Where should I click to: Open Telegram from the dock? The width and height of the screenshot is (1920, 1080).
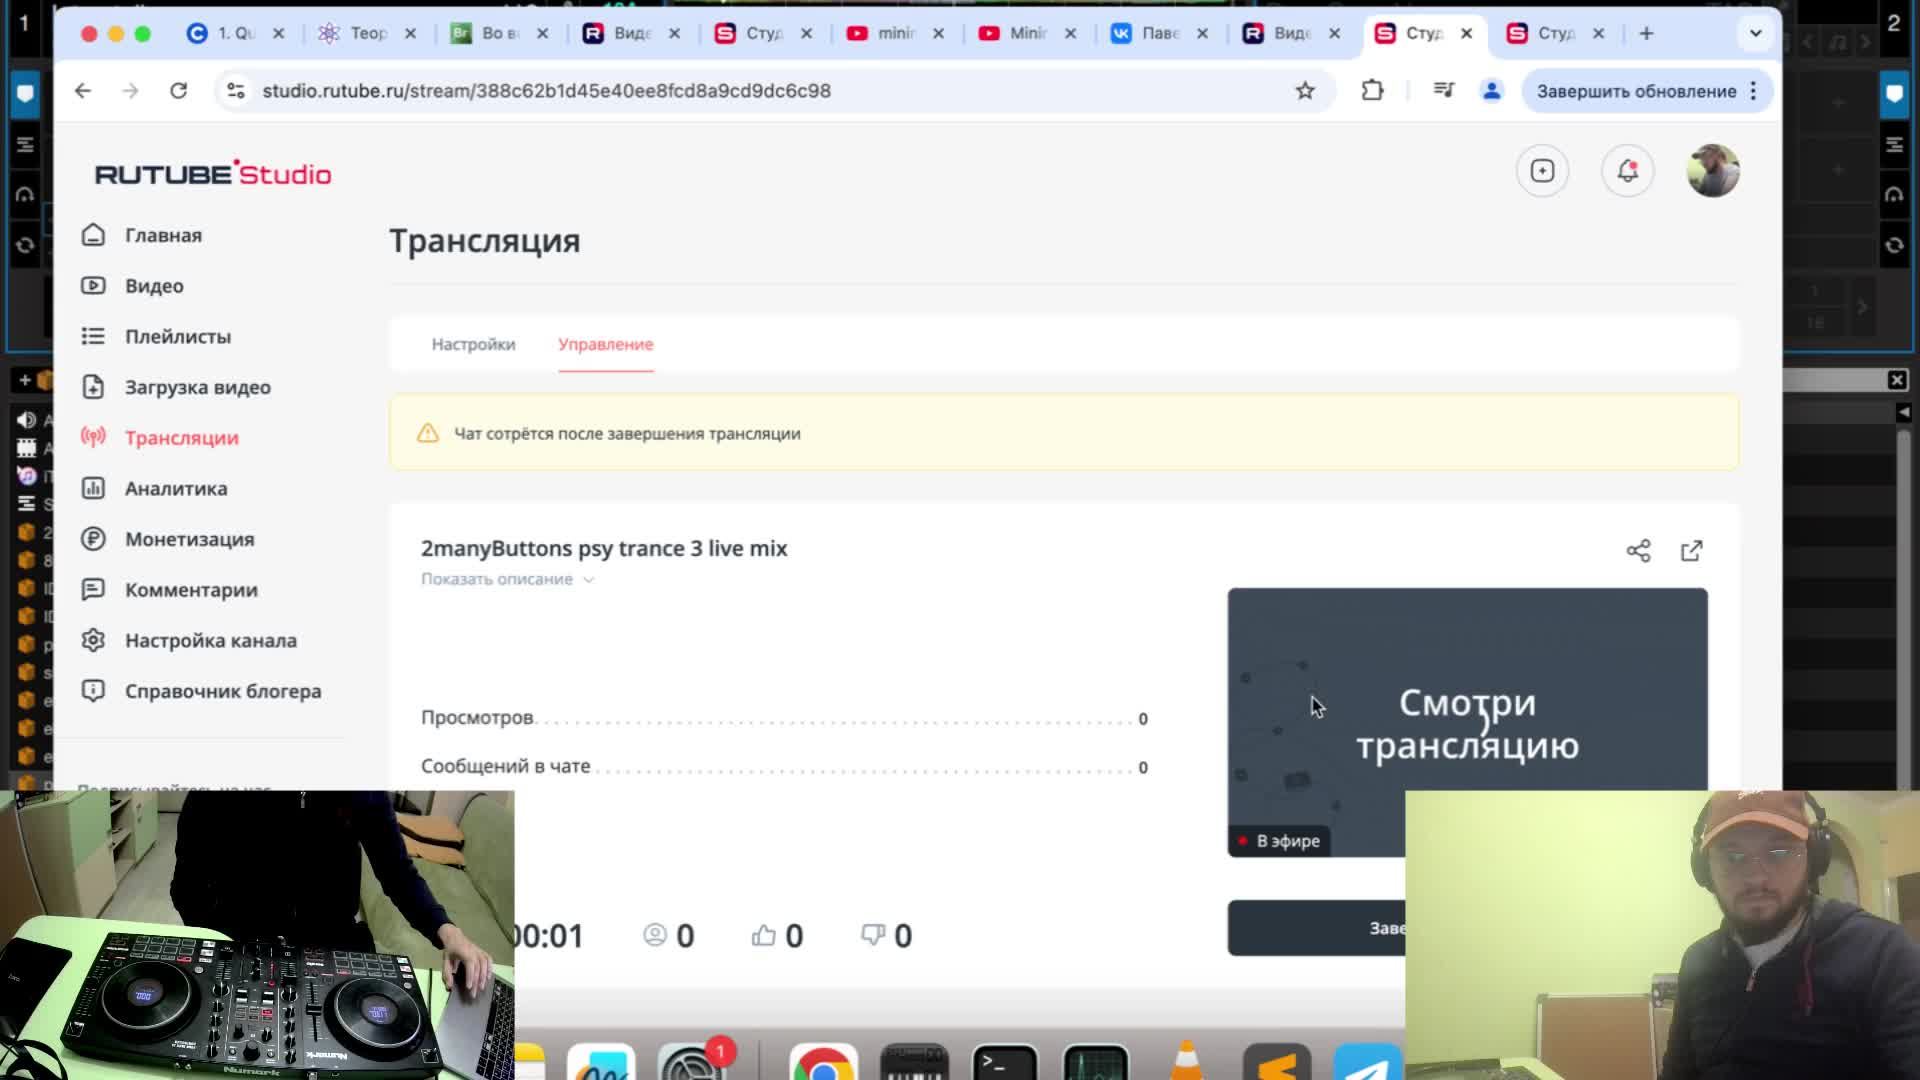pos(1366,1067)
